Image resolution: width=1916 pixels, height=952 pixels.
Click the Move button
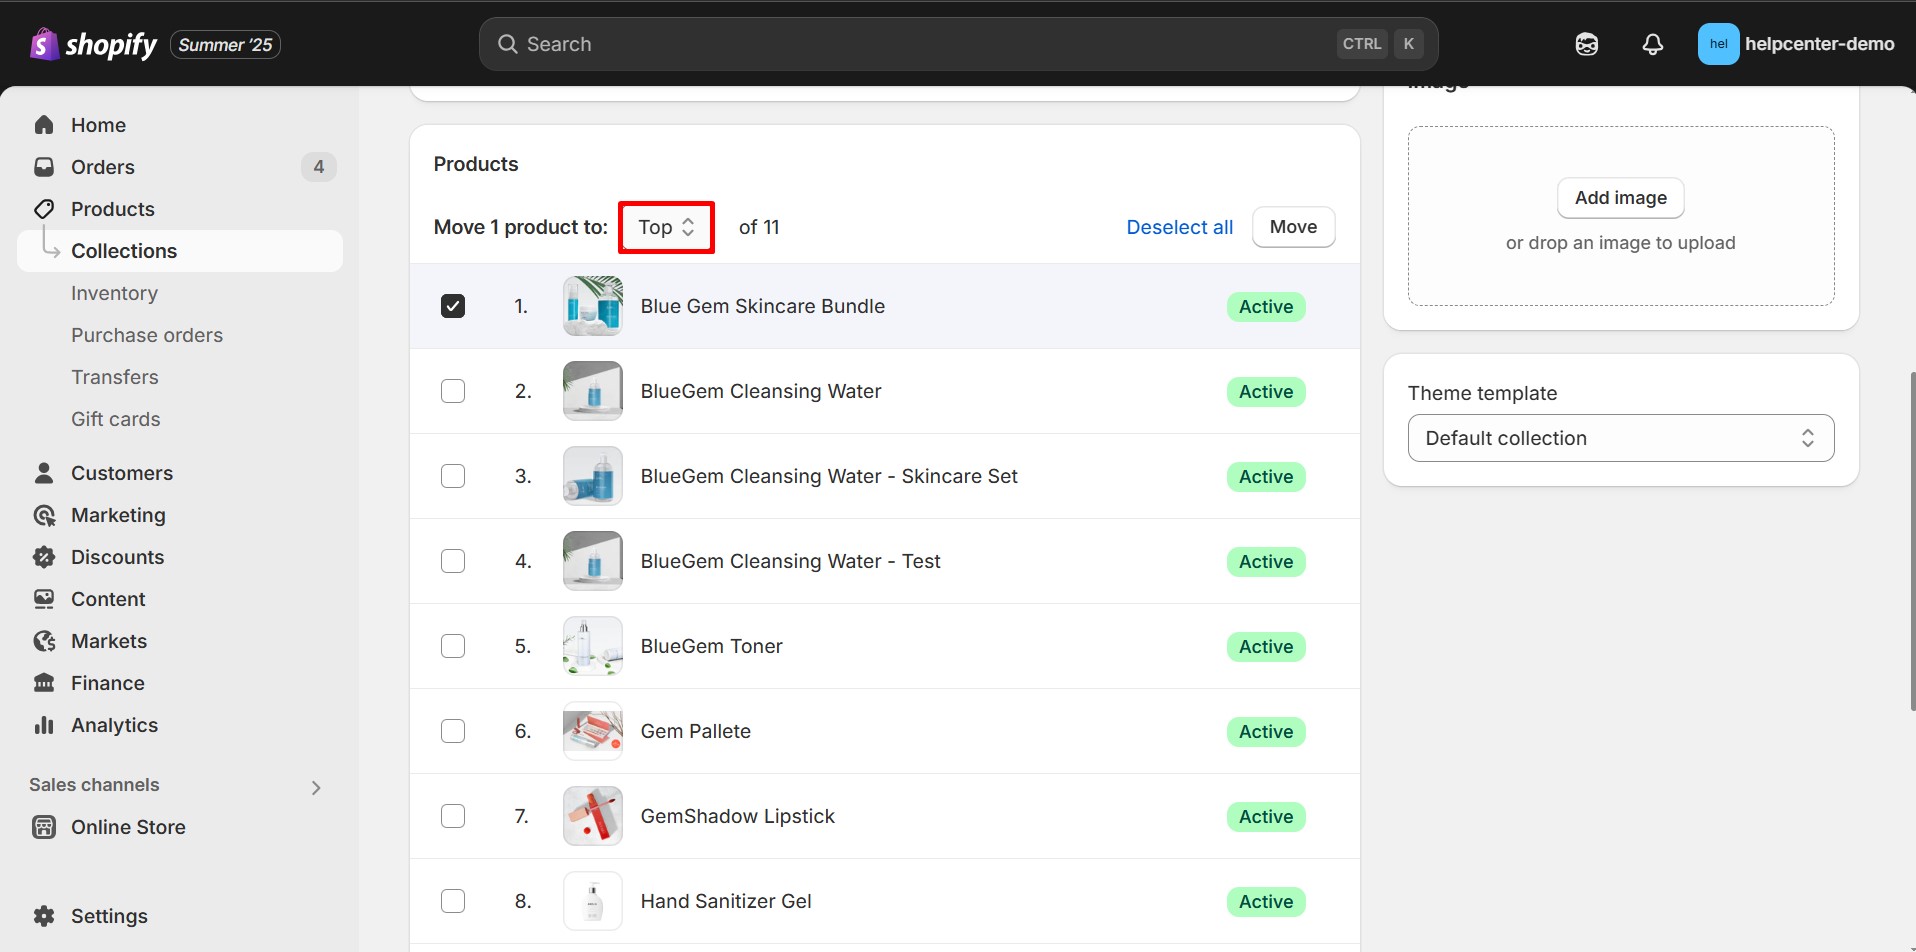pyautogui.click(x=1293, y=227)
